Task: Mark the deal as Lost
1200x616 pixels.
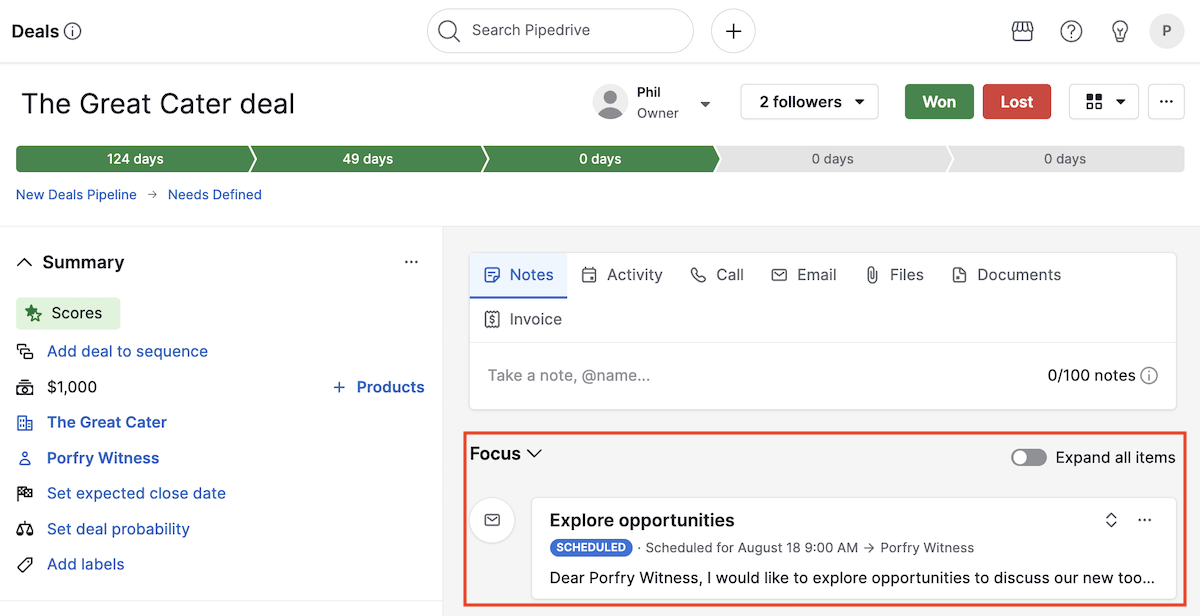Action: (1017, 102)
